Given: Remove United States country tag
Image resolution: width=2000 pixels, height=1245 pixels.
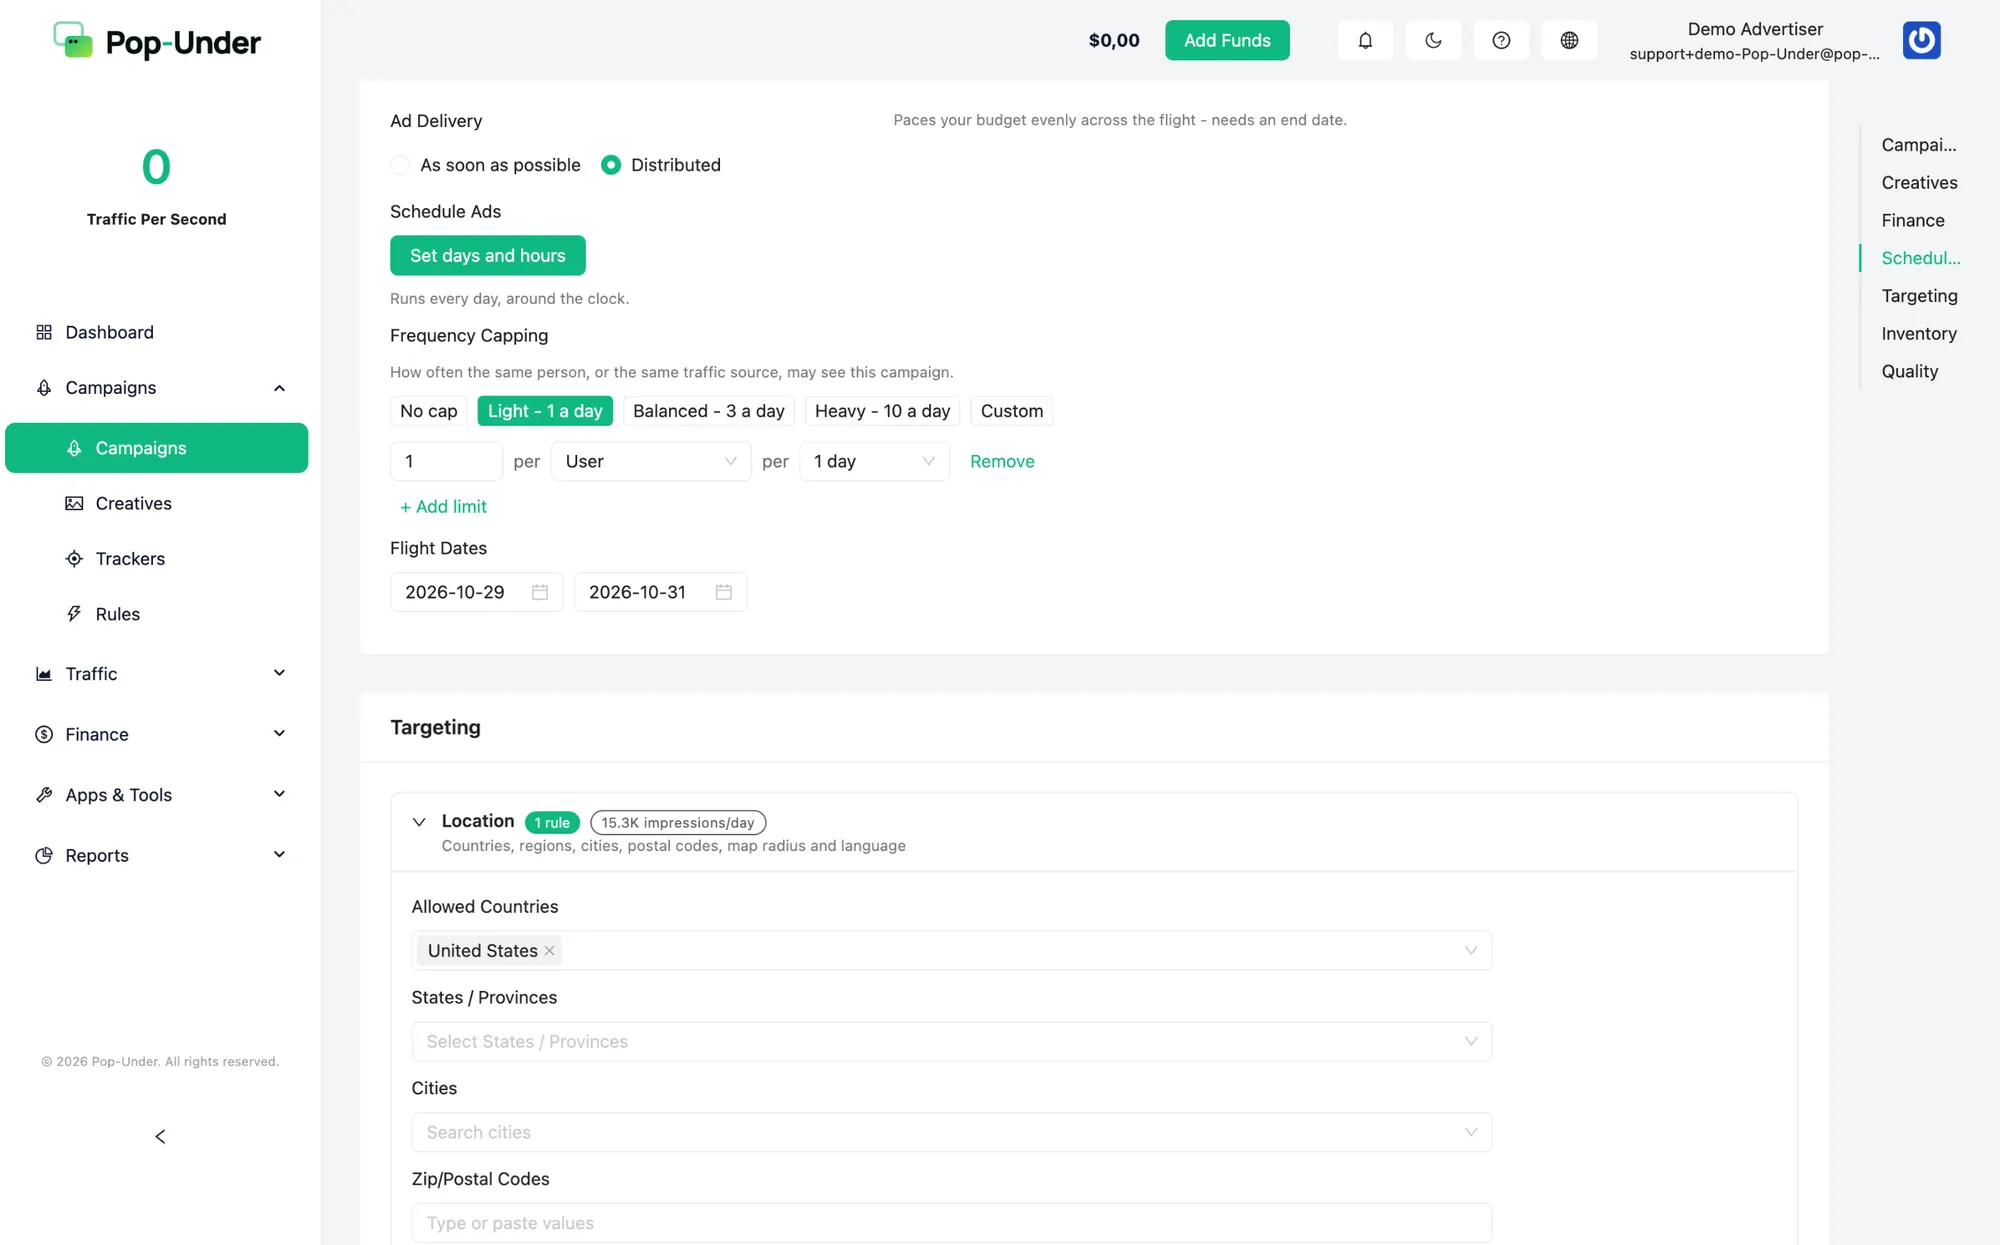Looking at the screenshot, I should 549,951.
